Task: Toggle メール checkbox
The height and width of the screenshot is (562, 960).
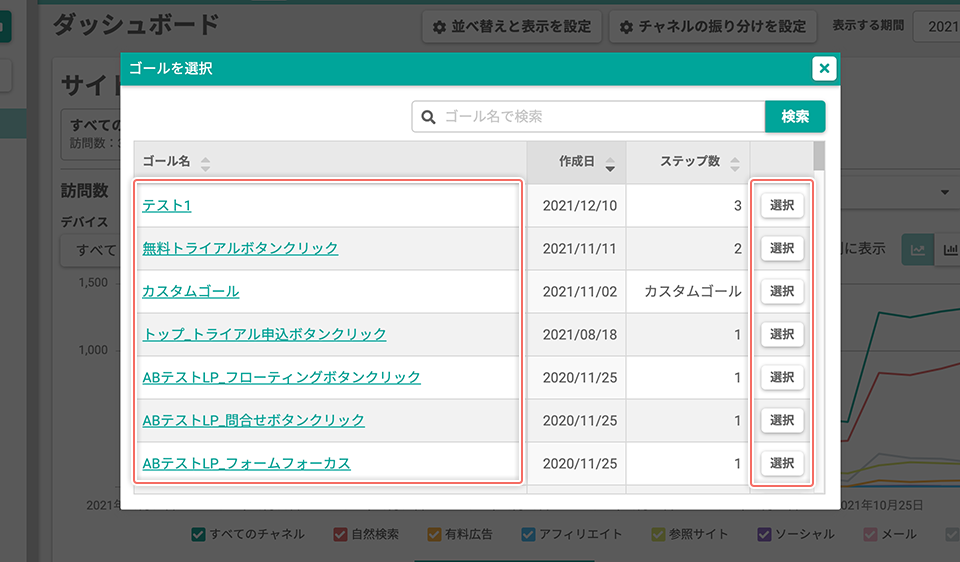Action: 870,534
